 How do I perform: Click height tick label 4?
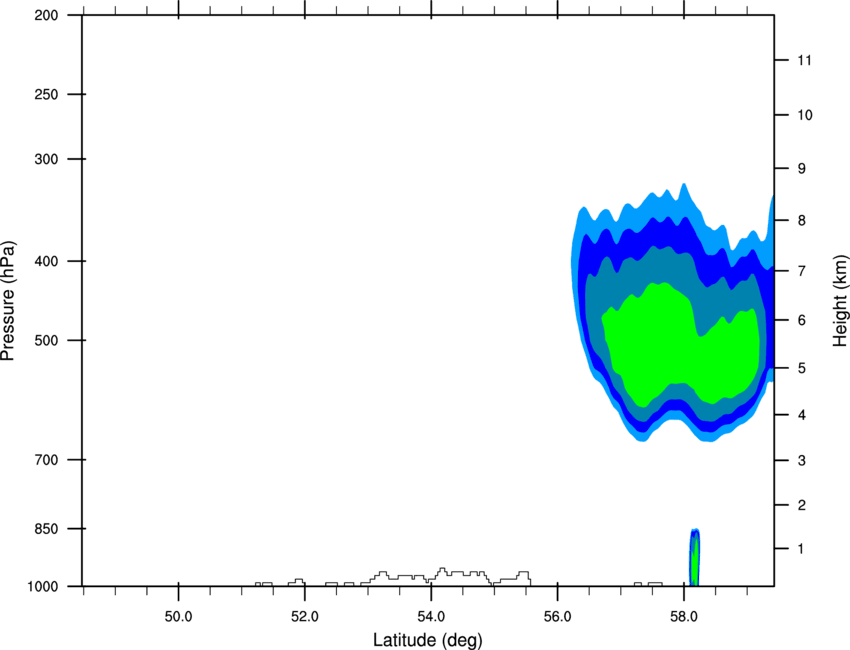tap(802, 415)
